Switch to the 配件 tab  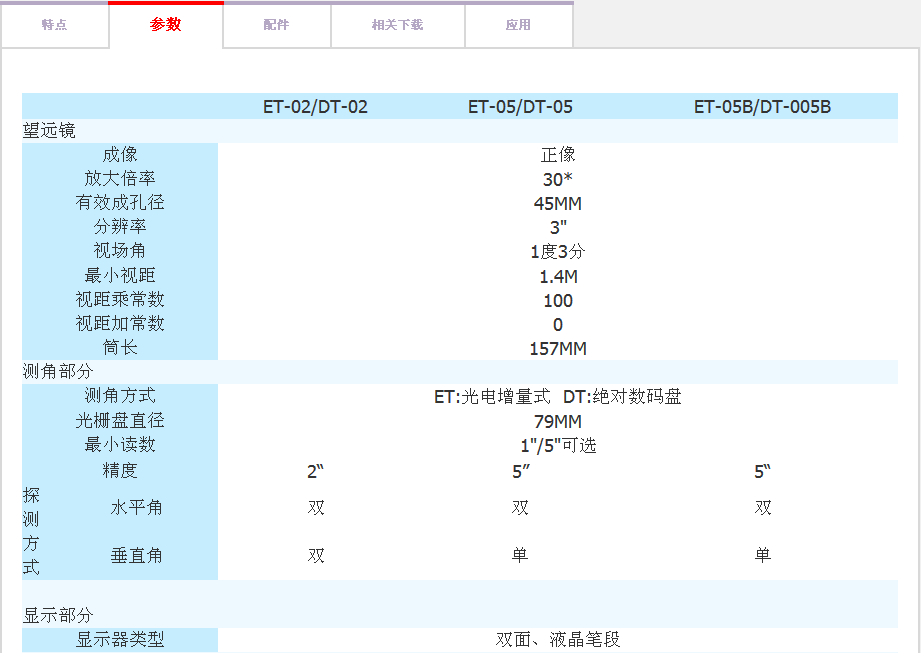tap(277, 25)
